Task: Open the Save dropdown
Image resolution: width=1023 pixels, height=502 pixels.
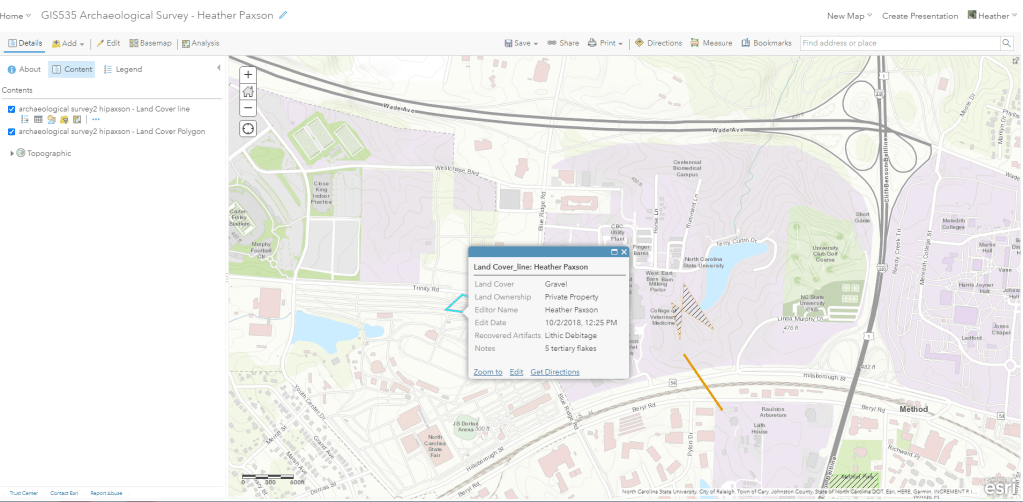Action: coord(523,43)
